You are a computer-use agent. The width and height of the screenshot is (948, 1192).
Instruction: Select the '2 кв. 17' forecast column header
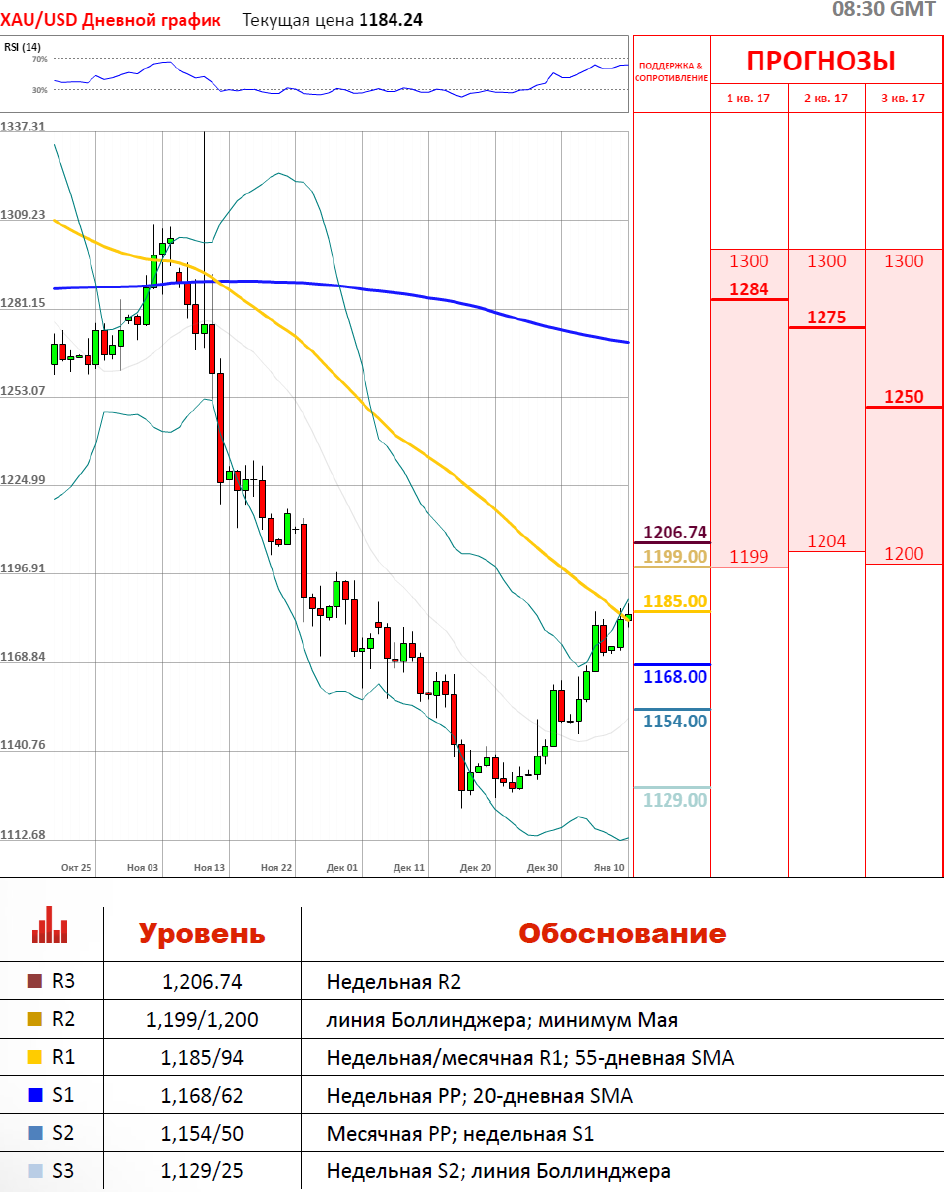[x=826, y=98]
